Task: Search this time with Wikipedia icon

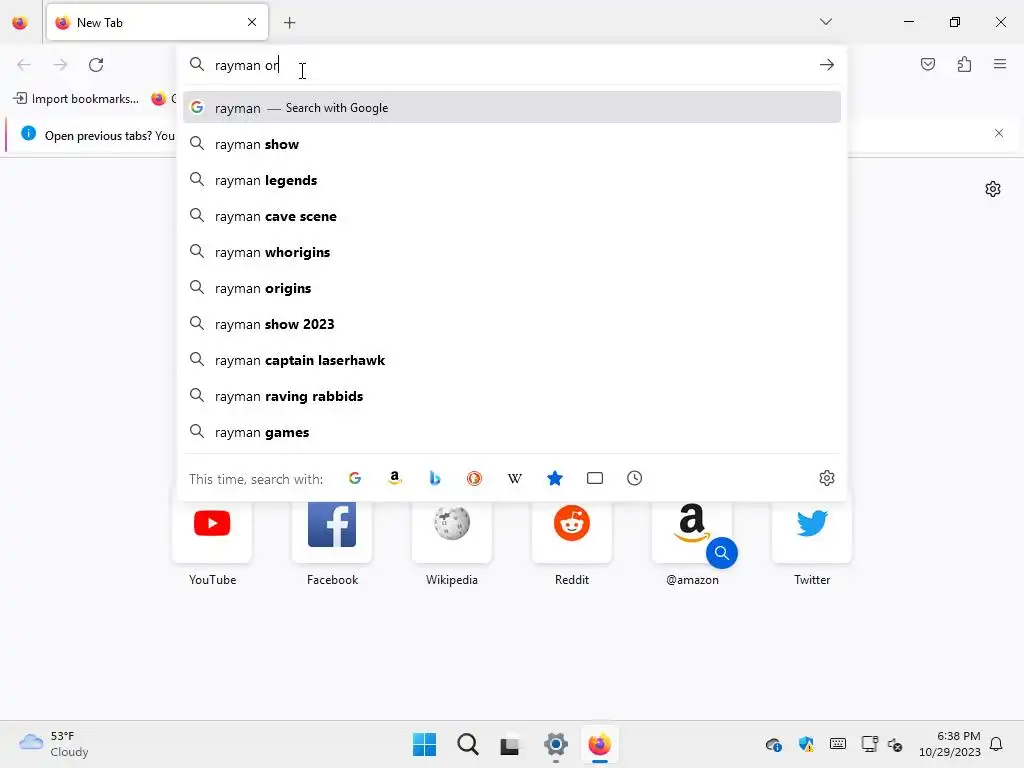Action: [x=515, y=478]
